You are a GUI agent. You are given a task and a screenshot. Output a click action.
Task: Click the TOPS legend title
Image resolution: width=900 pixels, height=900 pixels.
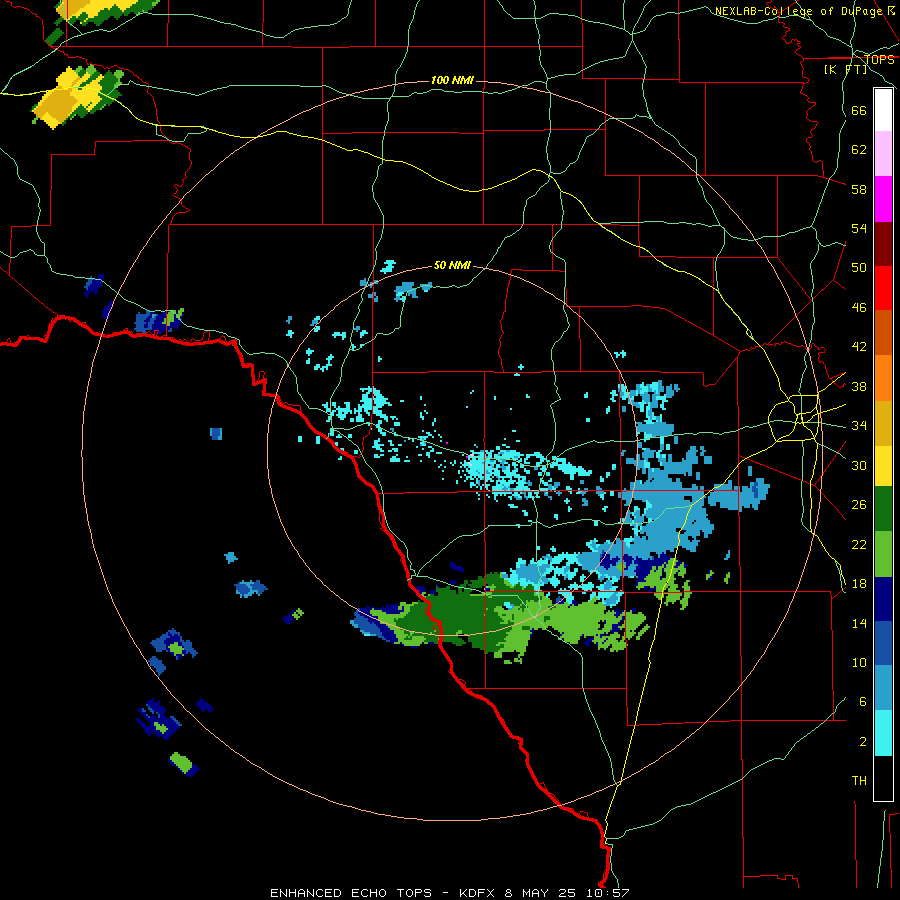click(x=879, y=59)
